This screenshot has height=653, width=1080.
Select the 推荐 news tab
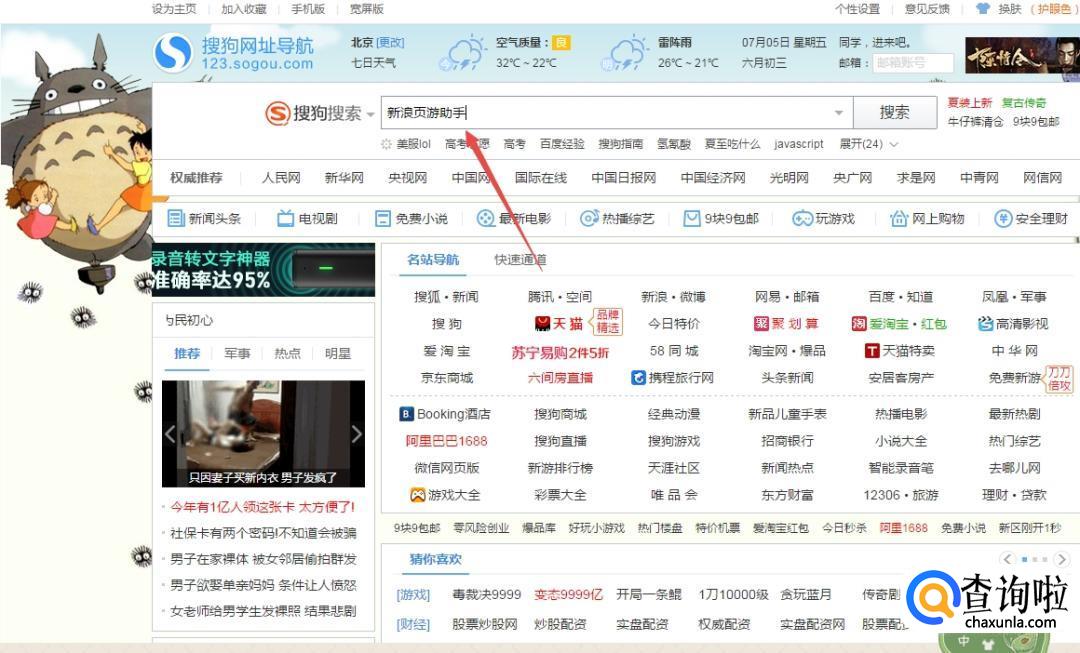point(187,353)
